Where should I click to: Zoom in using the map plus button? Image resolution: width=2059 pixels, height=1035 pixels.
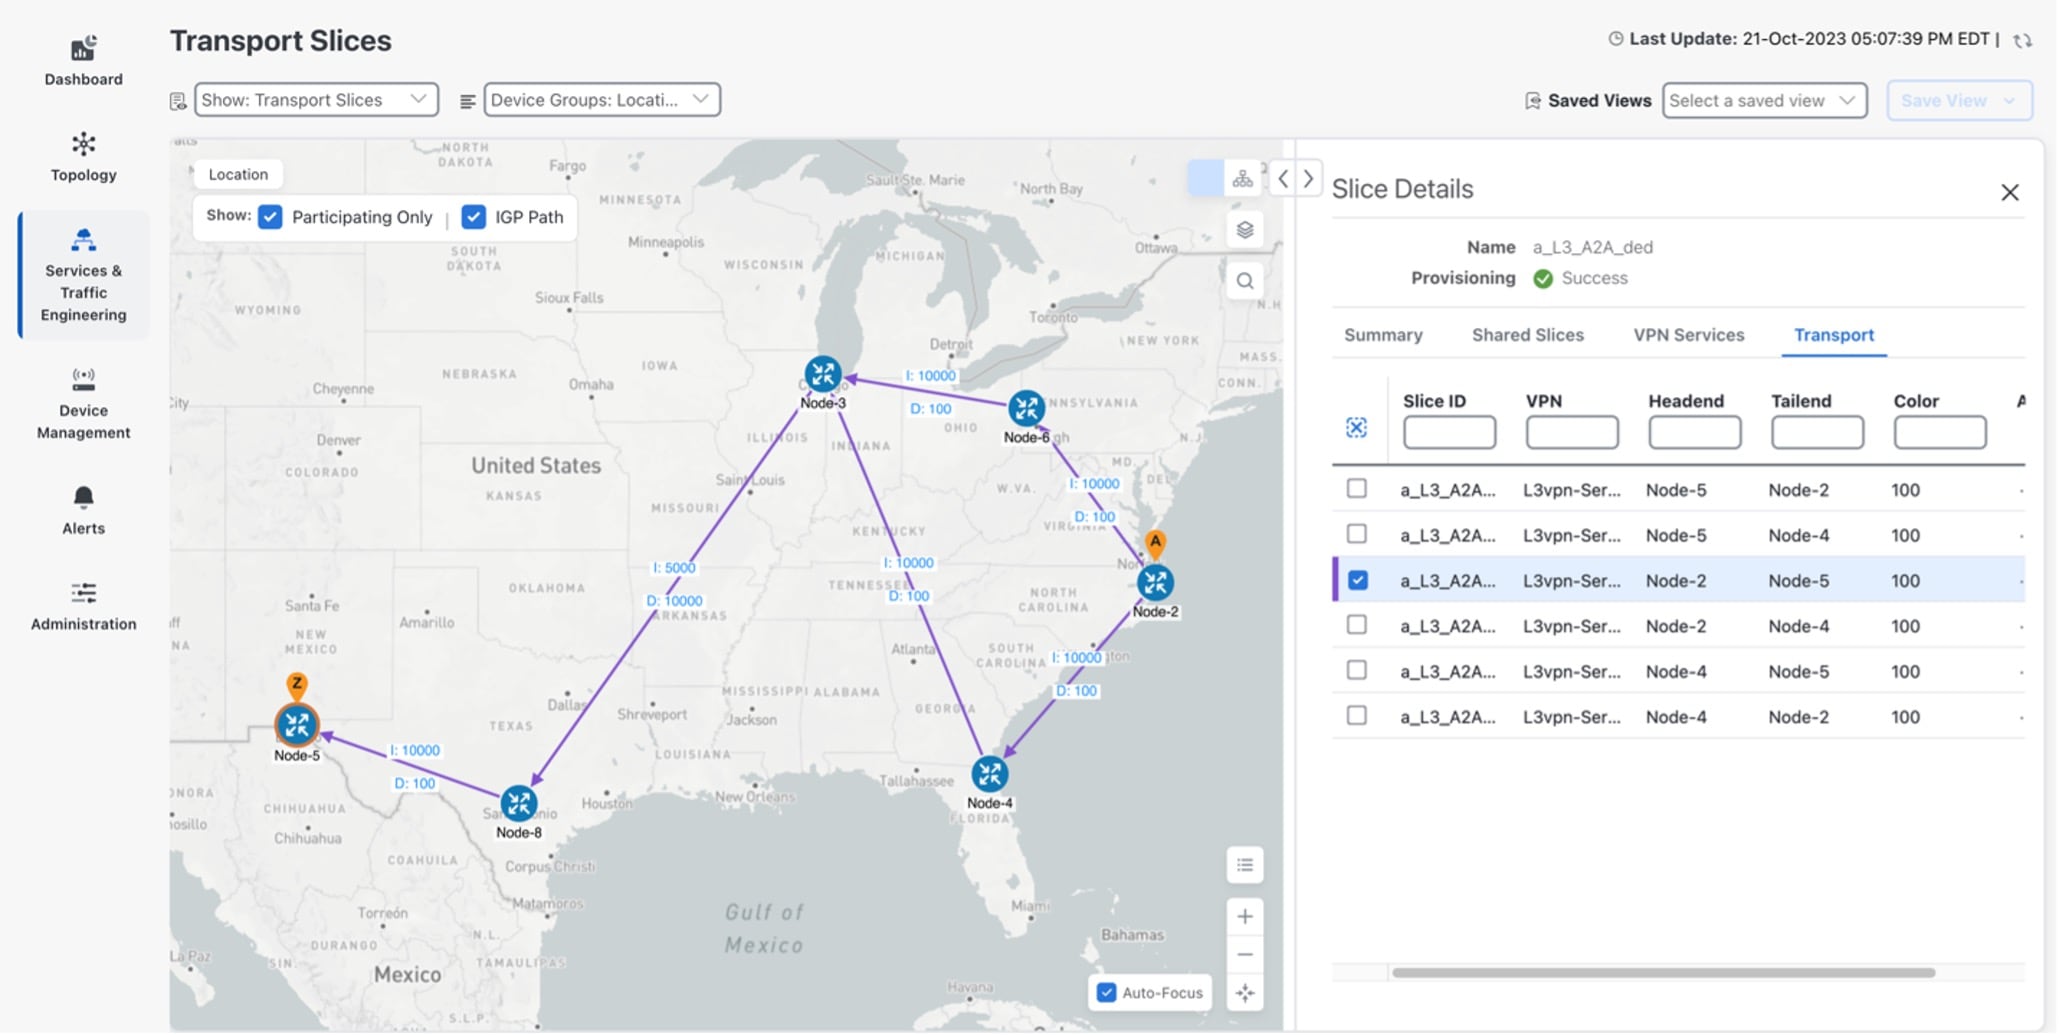(x=1244, y=915)
